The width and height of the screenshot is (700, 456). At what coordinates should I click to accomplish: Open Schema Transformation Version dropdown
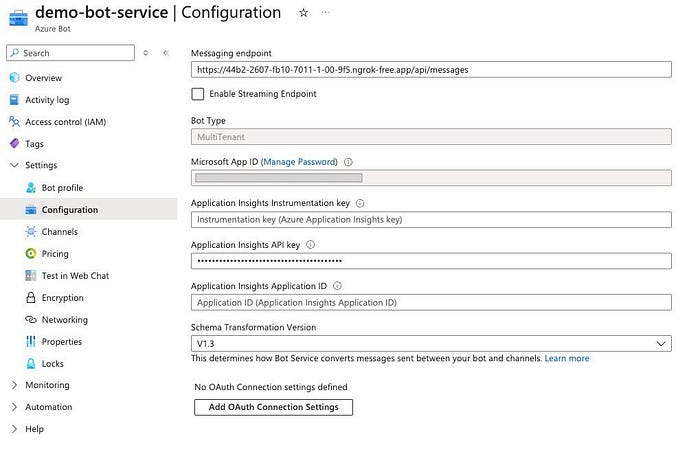click(x=431, y=343)
